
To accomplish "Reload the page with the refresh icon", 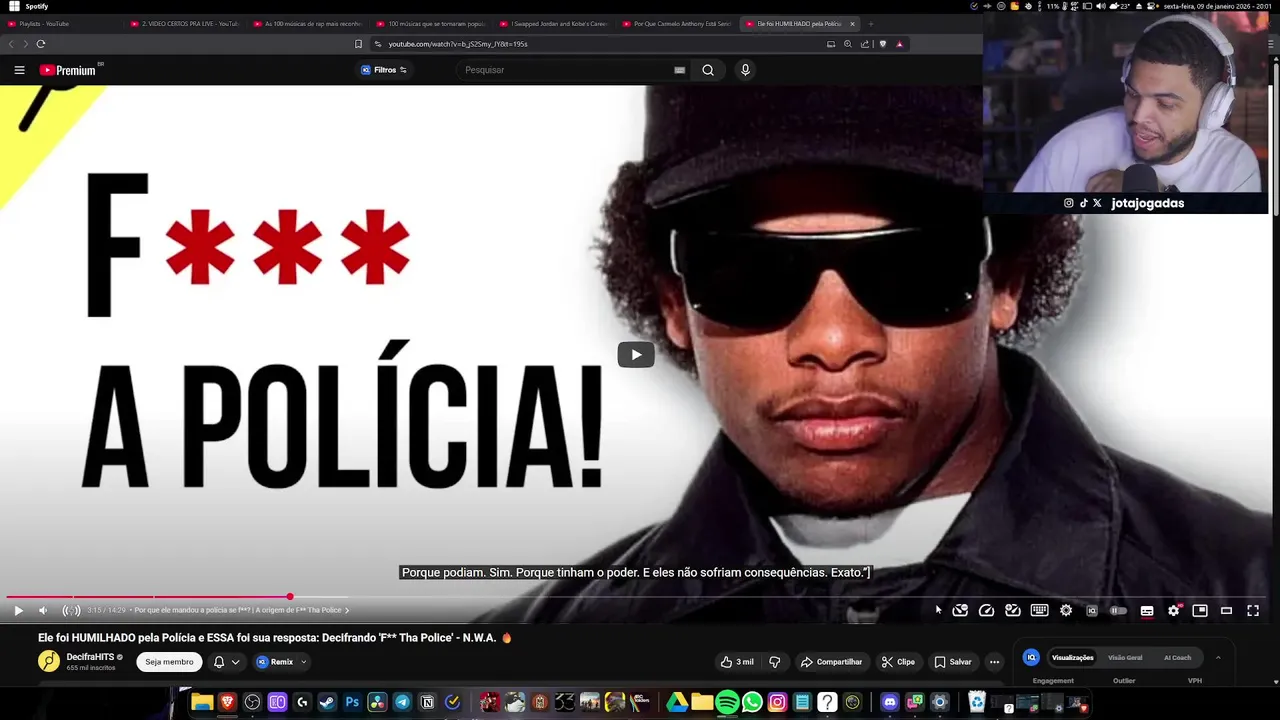I will (x=41, y=44).
